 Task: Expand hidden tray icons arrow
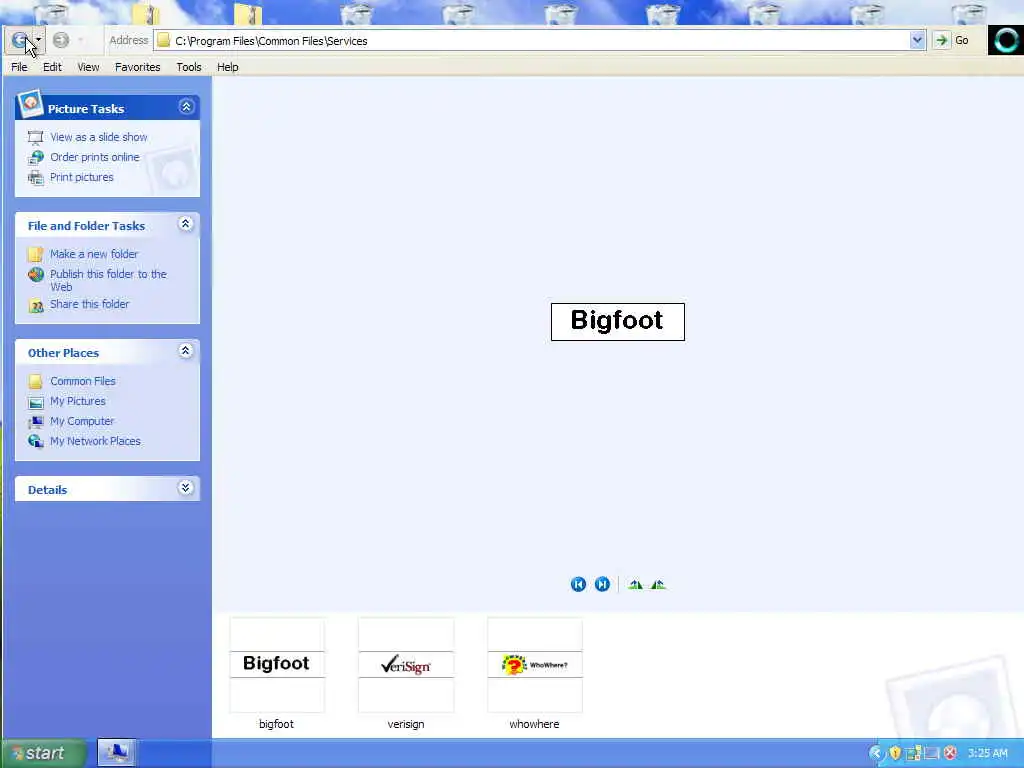point(876,753)
